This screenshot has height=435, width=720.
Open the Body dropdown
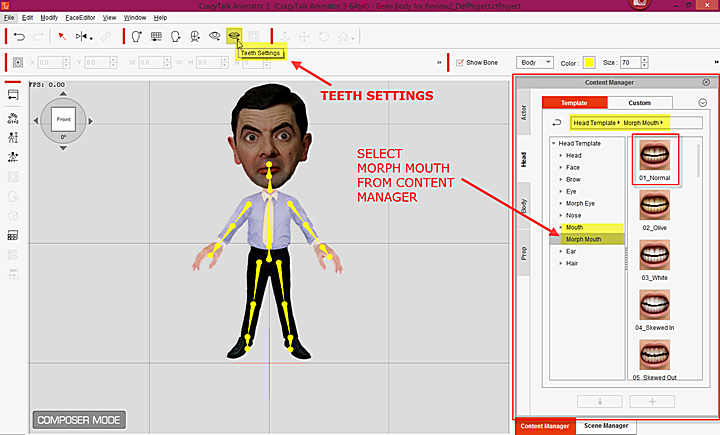coord(535,62)
